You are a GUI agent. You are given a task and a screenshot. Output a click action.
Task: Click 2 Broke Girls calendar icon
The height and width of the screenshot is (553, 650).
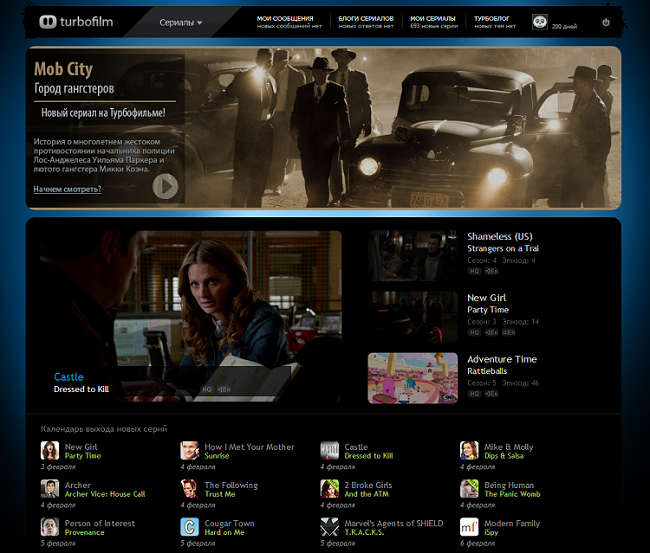(330, 489)
